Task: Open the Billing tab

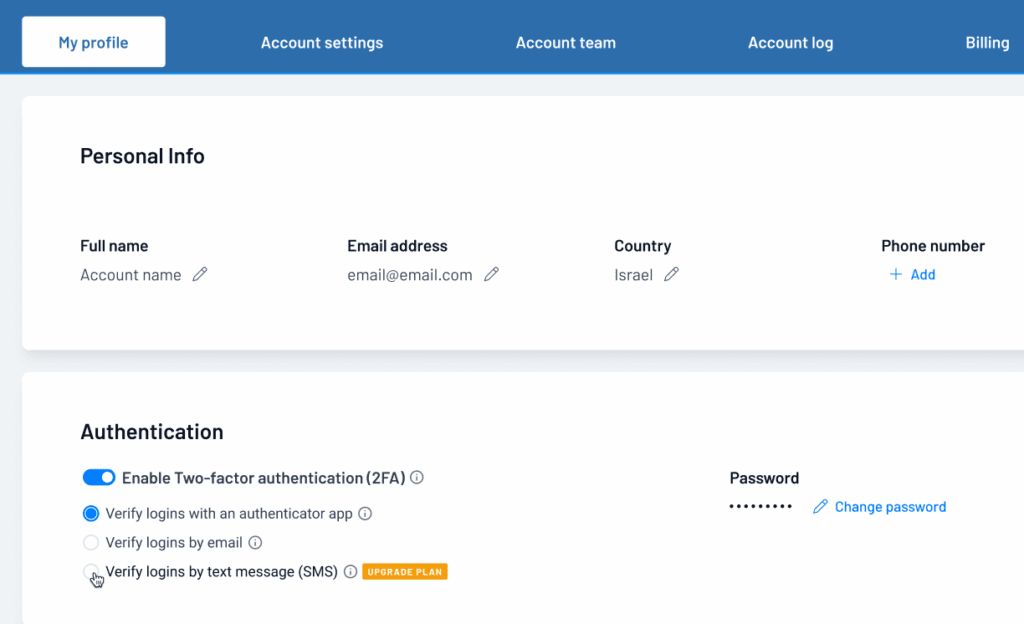Action: click(987, 43)
